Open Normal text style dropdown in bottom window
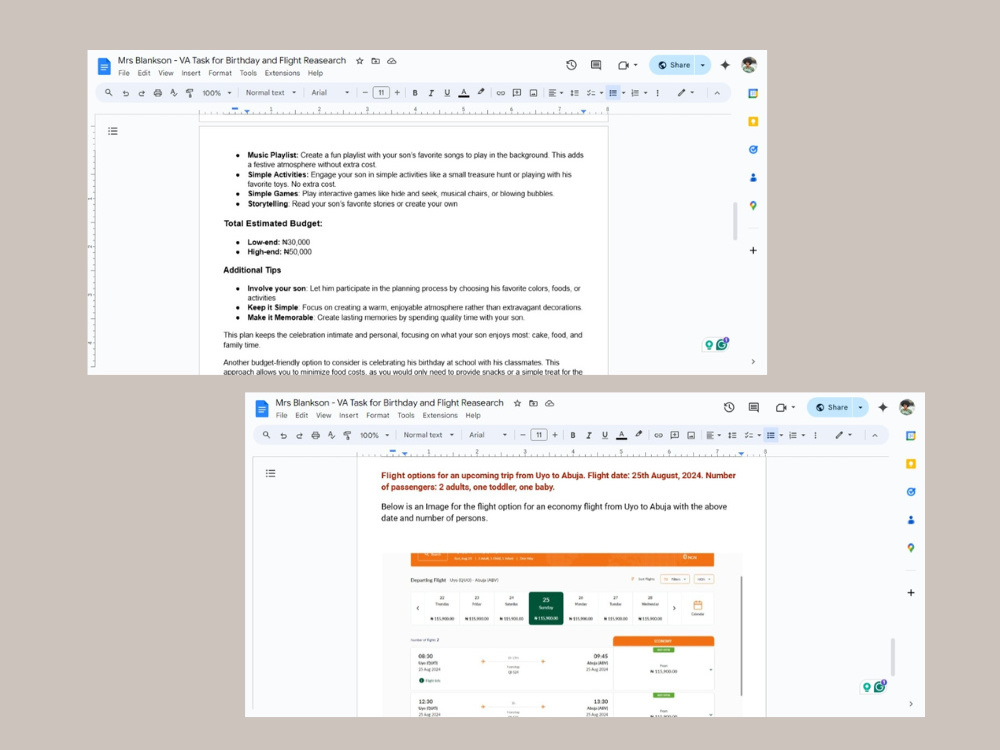 [428, 436]
